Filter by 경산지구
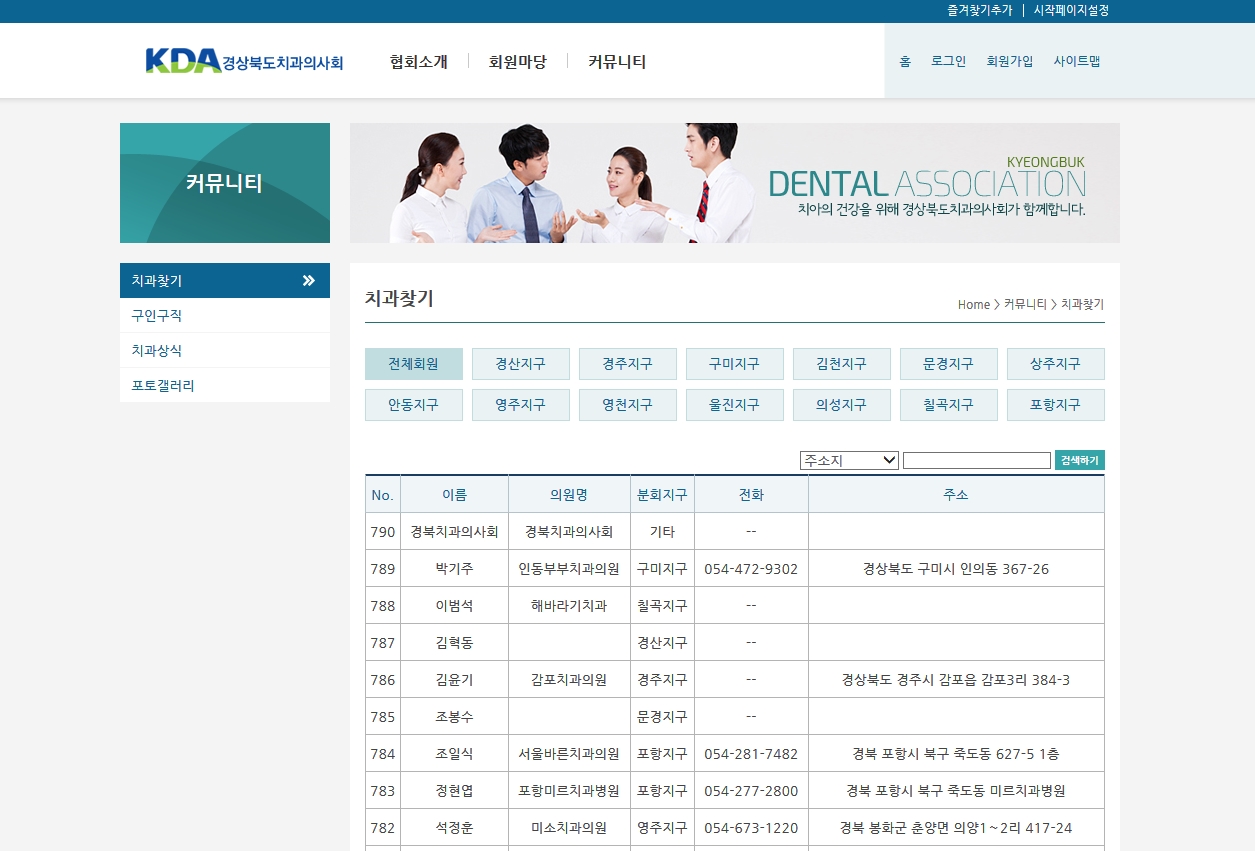This screenshot has height=851, width=1255. click(x=521, y=364)
